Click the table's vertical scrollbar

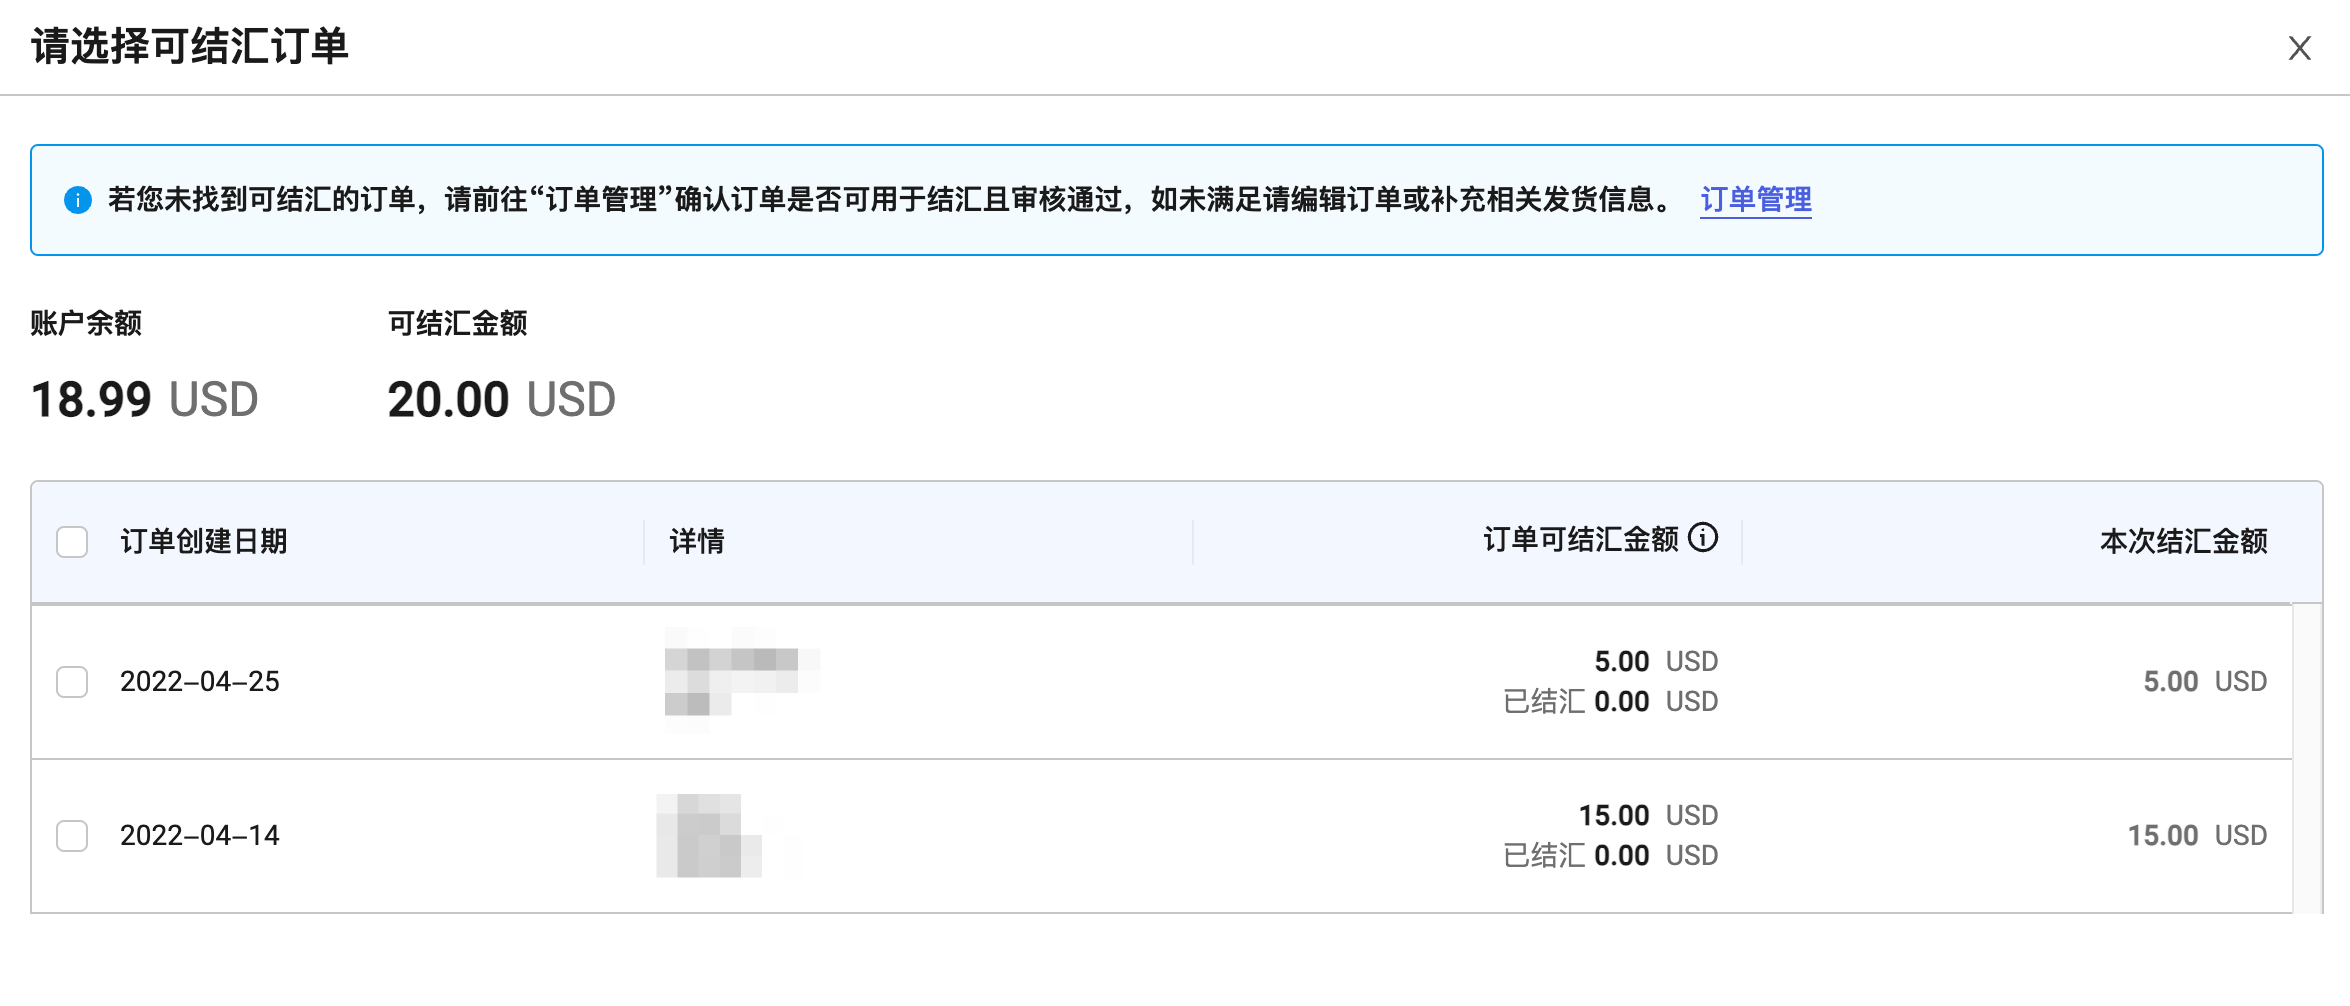(2307, 758)
